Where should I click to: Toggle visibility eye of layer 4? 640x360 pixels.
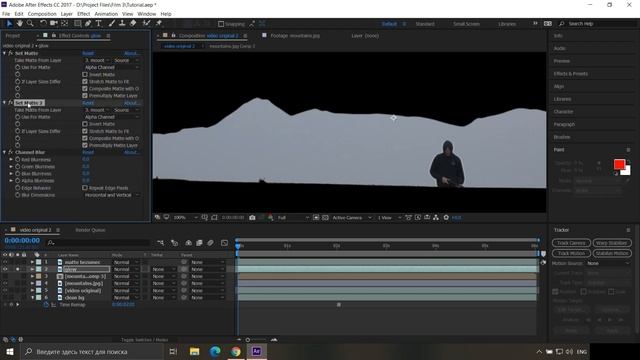(5, 283)
